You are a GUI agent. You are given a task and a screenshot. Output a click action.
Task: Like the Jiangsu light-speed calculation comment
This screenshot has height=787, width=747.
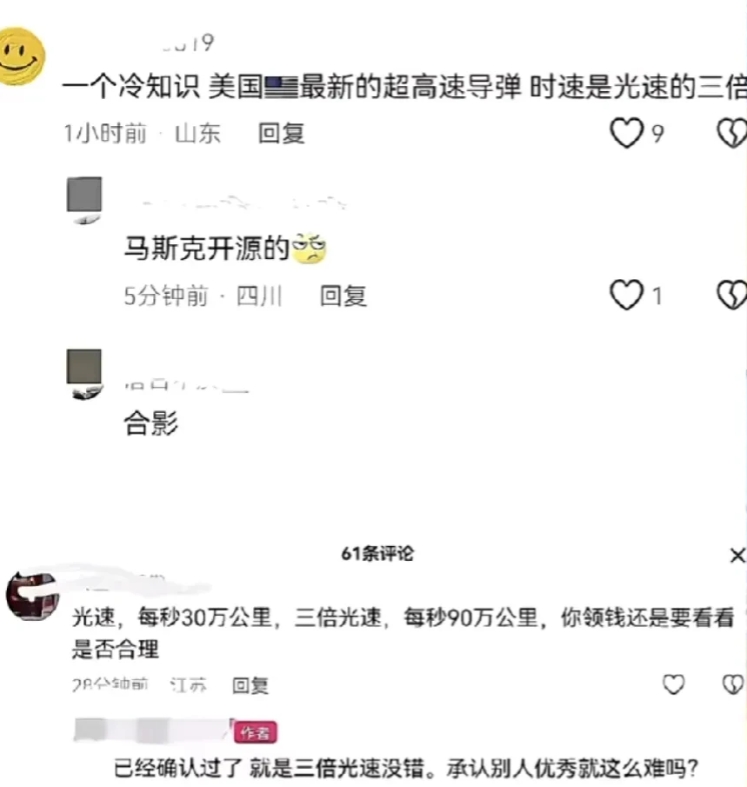coord(673,684)
